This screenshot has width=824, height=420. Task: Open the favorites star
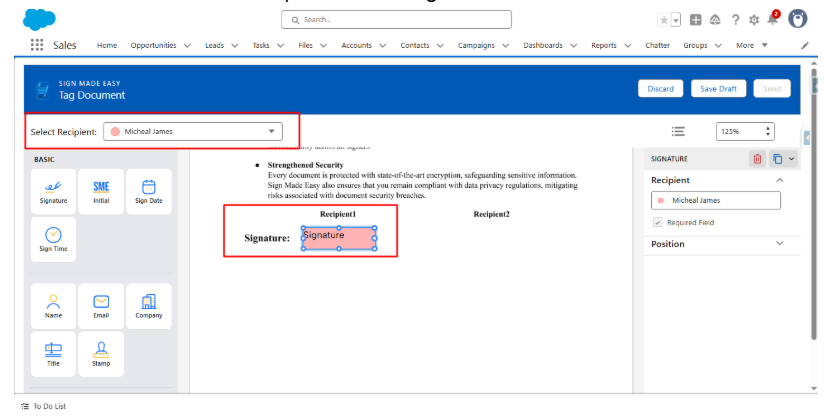tap(664, 20)
